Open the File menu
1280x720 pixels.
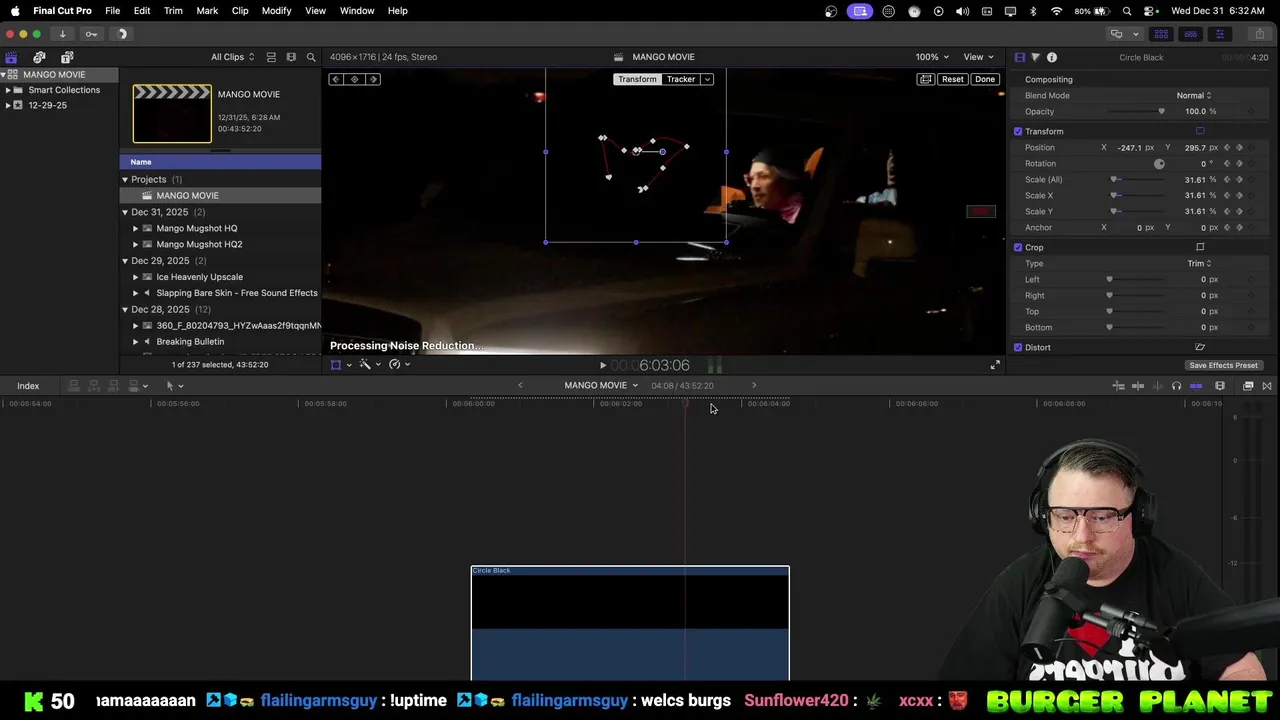pyautogui.click(x=113, y=10)
